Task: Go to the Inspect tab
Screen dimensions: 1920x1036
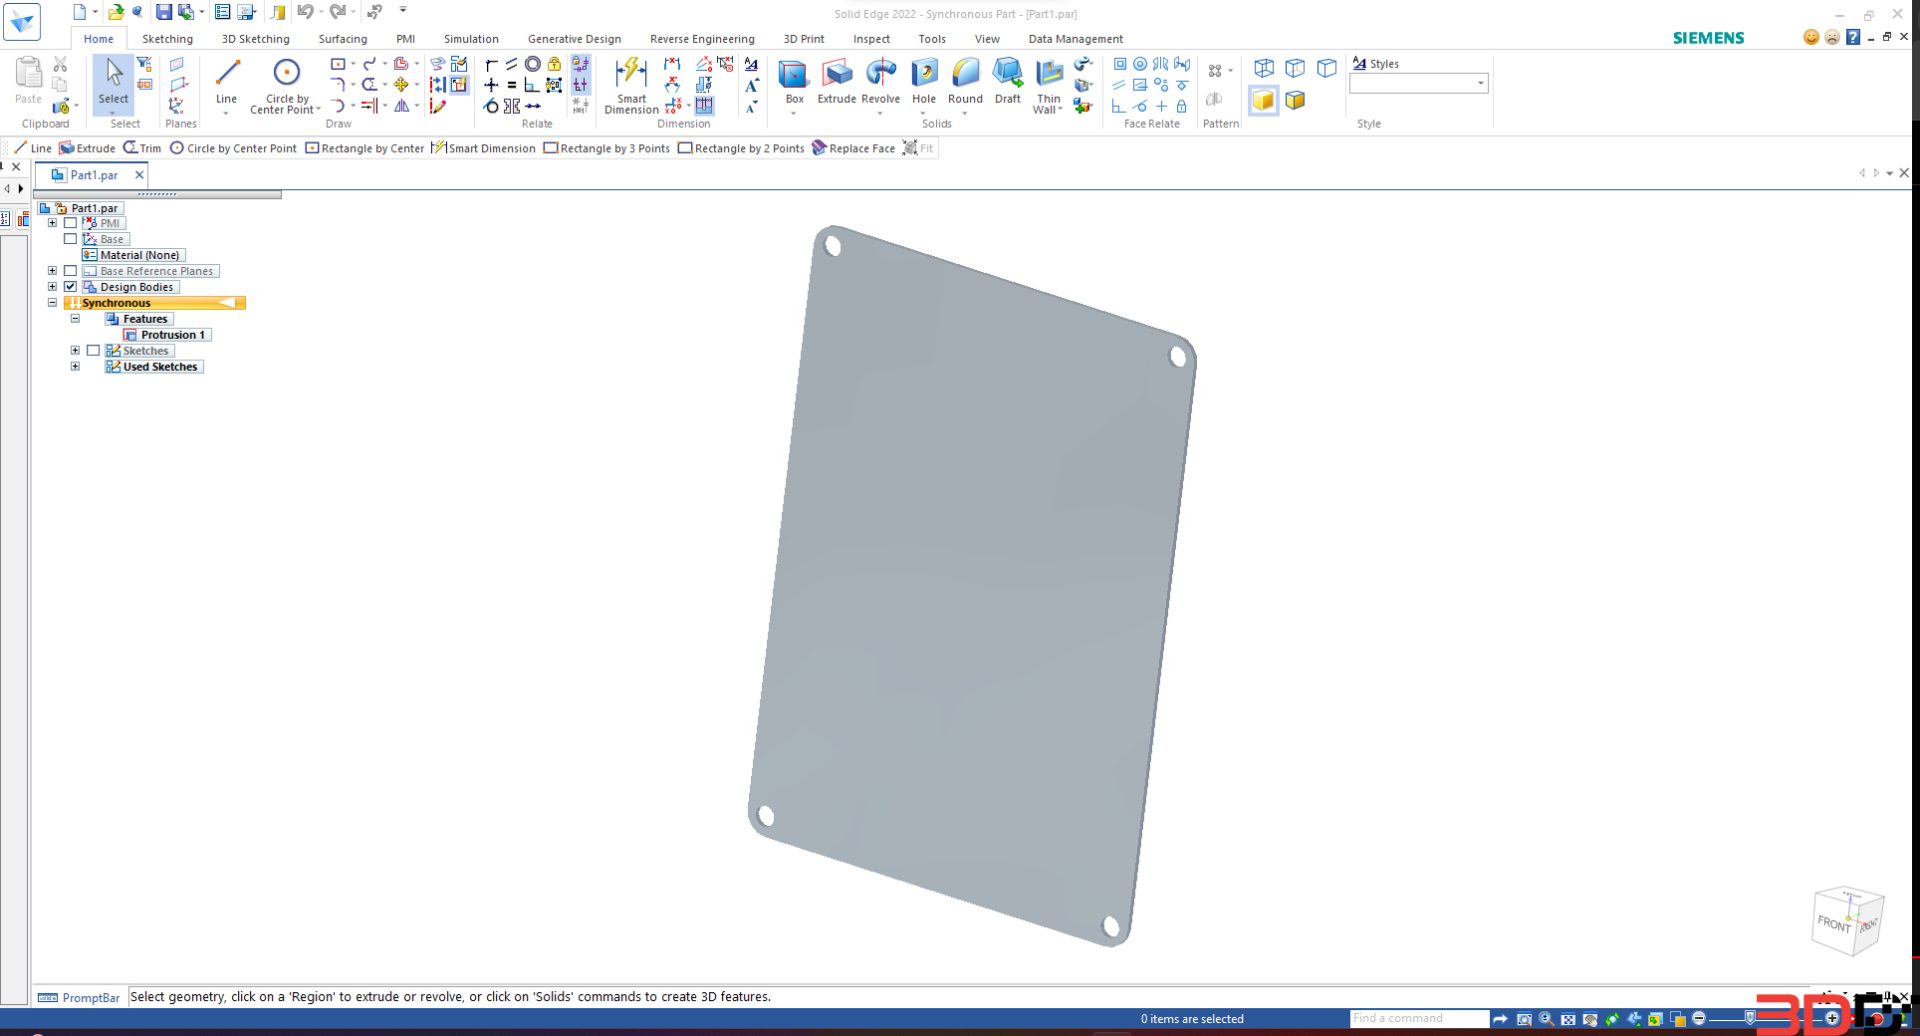Action: click(x=871, y=39)
